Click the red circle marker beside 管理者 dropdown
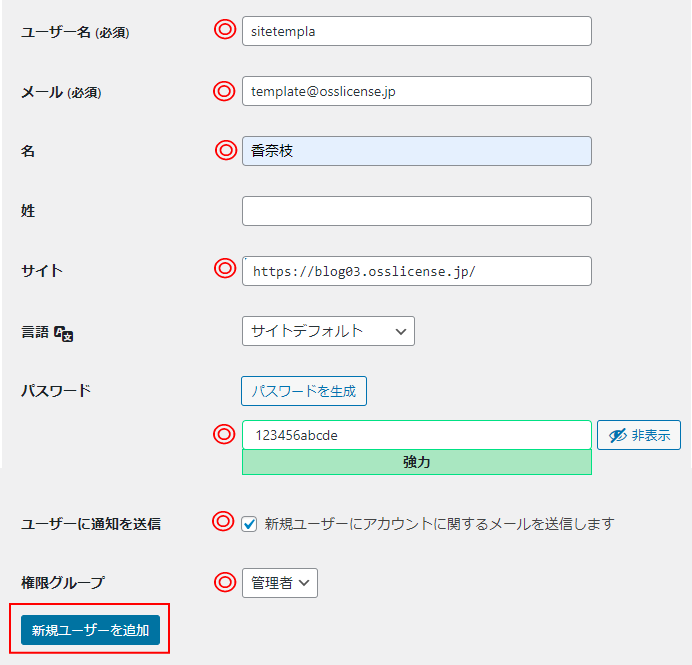Viewport: 692px width, 665px height. (x=225, y=581)
